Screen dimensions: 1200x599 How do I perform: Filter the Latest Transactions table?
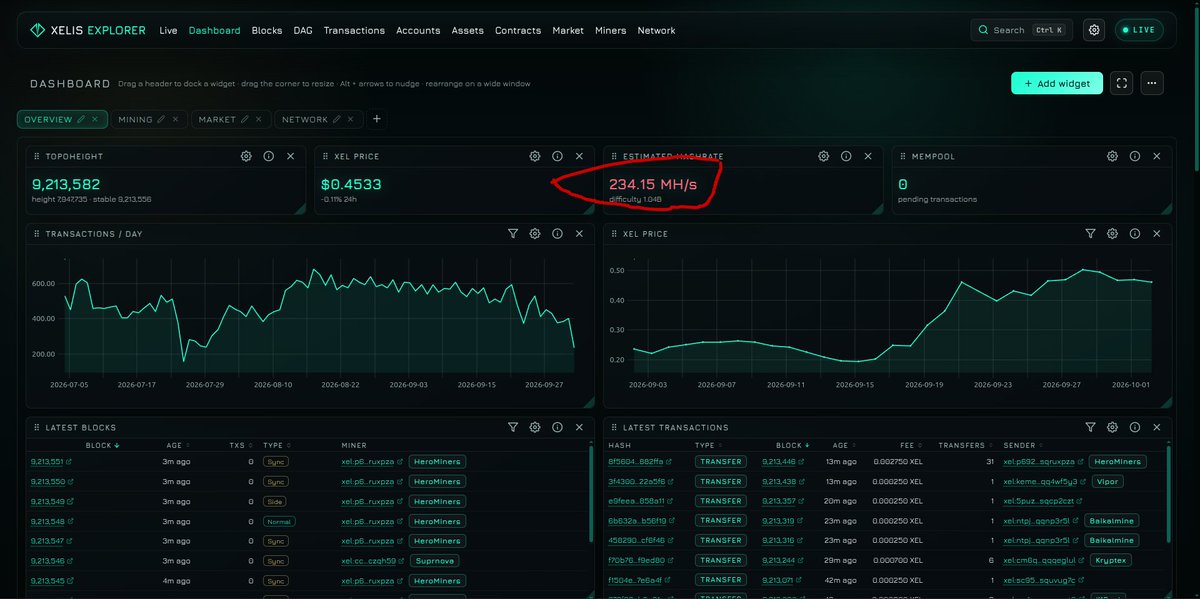1091,427
